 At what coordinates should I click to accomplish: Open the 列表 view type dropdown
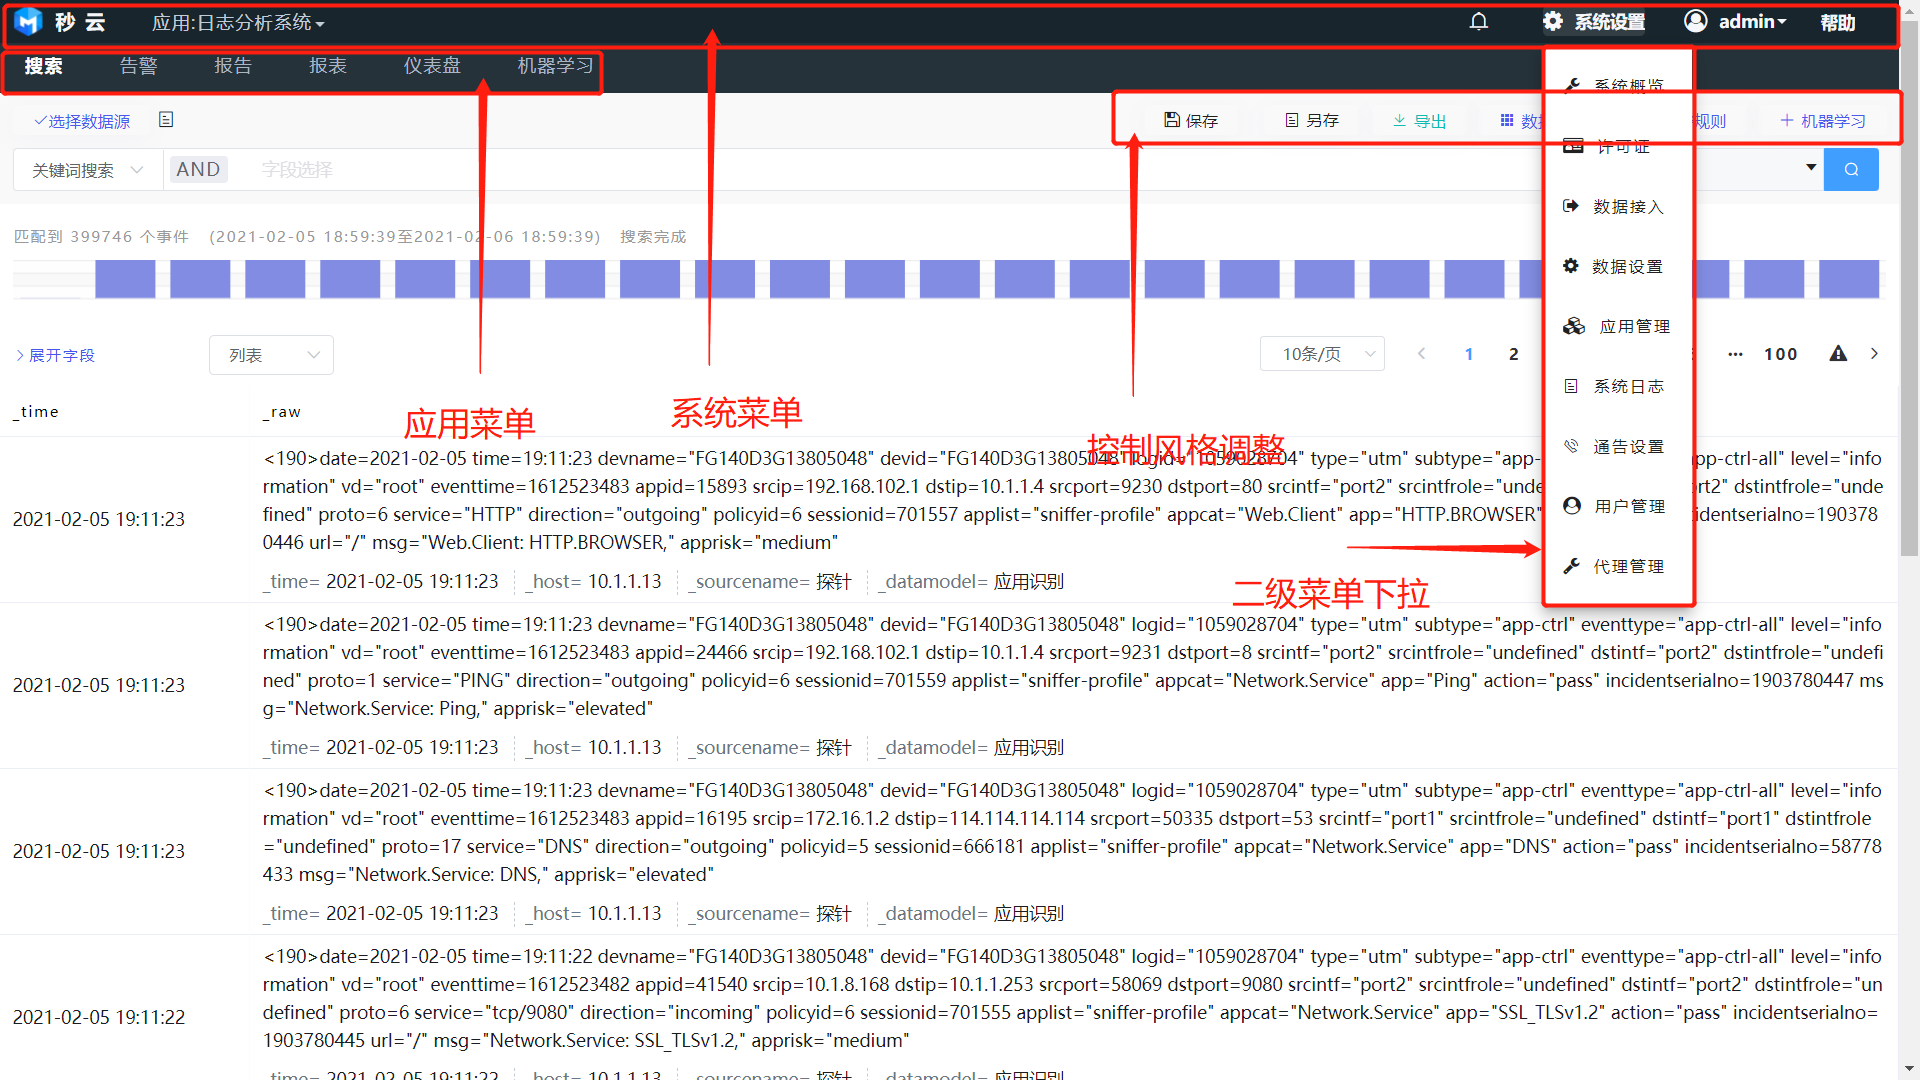tap(271, 355)
